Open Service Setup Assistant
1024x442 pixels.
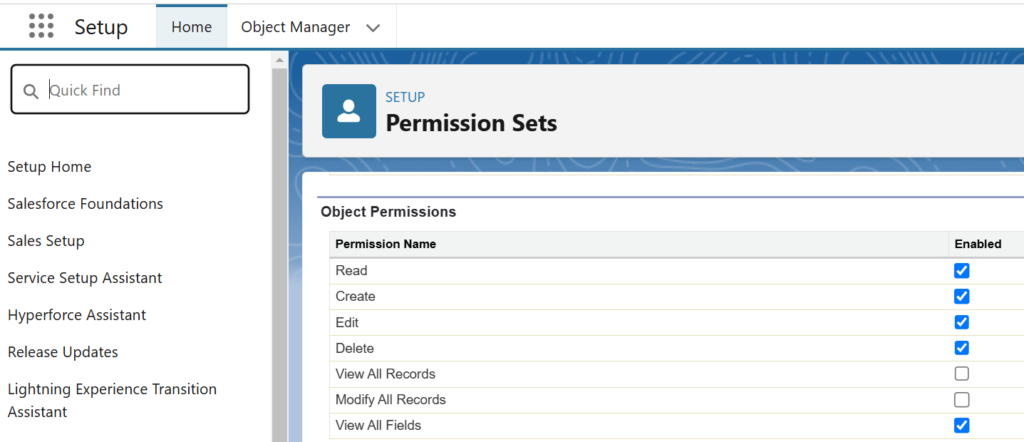click(x=85, y=278)
